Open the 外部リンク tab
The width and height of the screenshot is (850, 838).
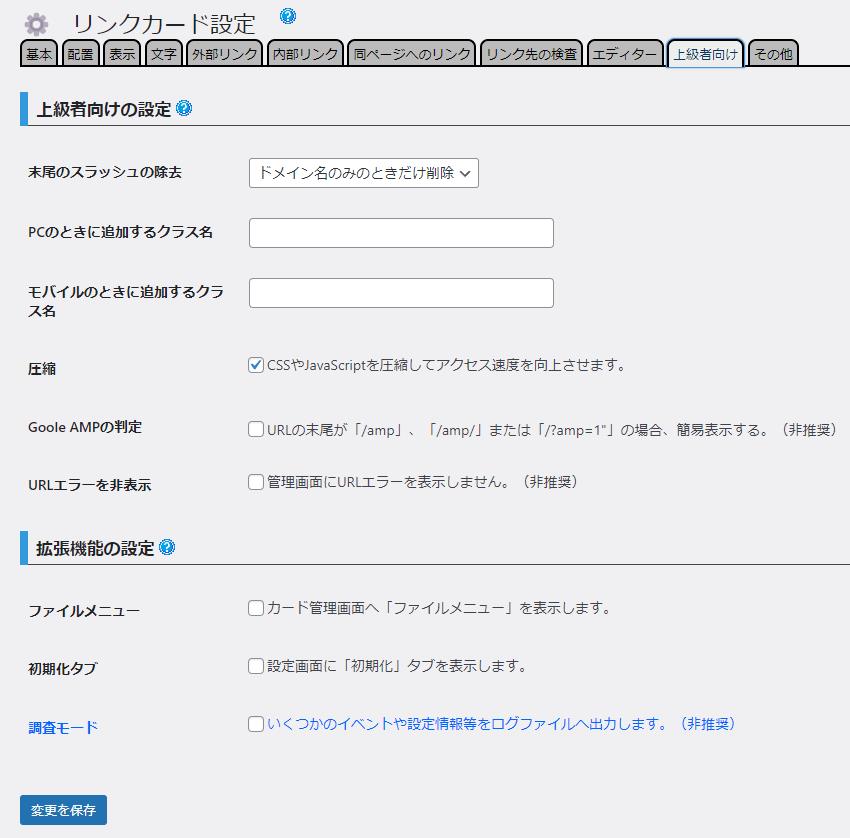point(225,54)
